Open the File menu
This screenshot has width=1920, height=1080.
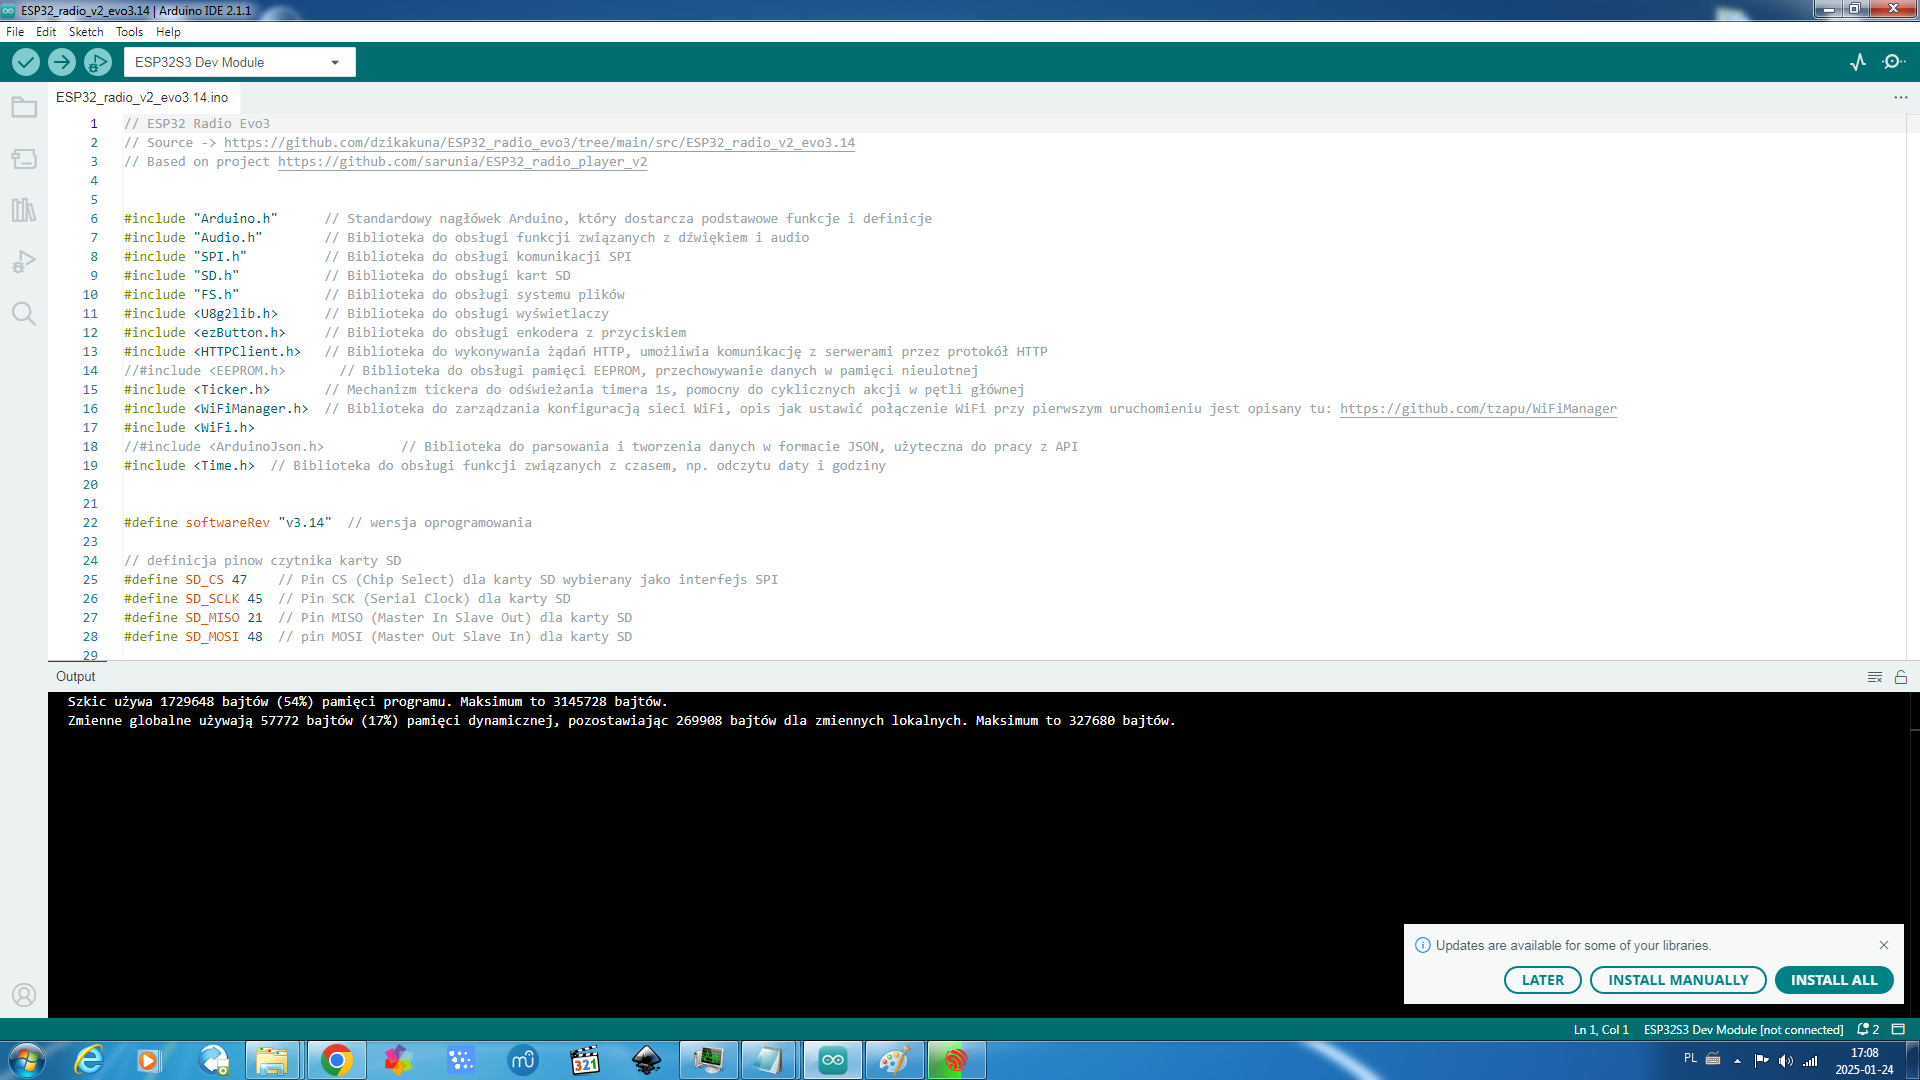(15, 32)
